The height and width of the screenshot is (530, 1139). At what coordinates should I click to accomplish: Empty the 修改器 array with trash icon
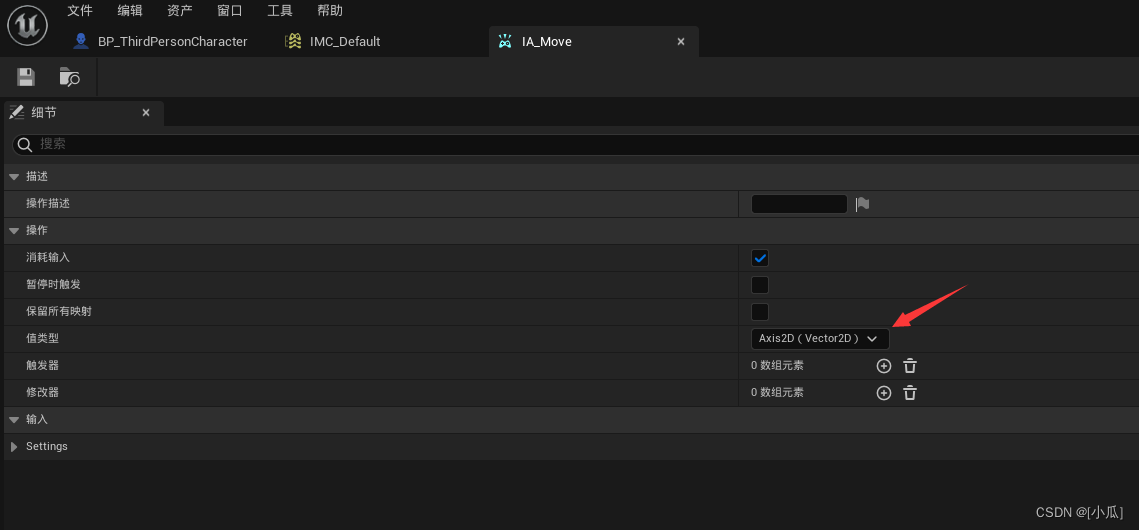coord(909,393)
